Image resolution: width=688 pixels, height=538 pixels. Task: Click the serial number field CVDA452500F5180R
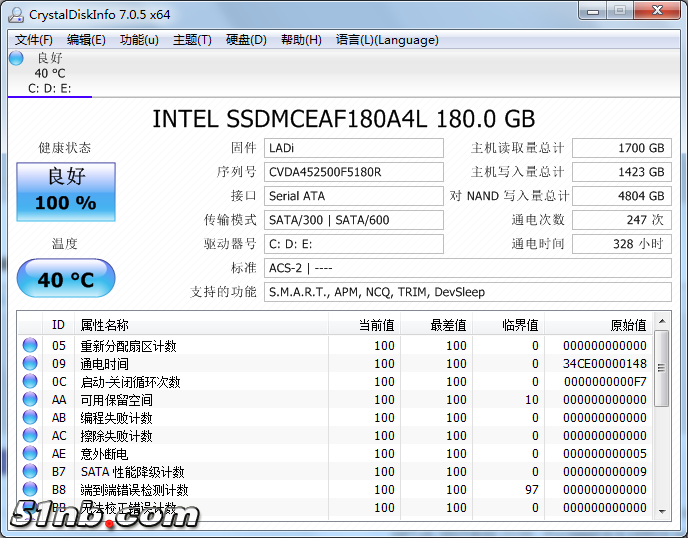[354, 172]
